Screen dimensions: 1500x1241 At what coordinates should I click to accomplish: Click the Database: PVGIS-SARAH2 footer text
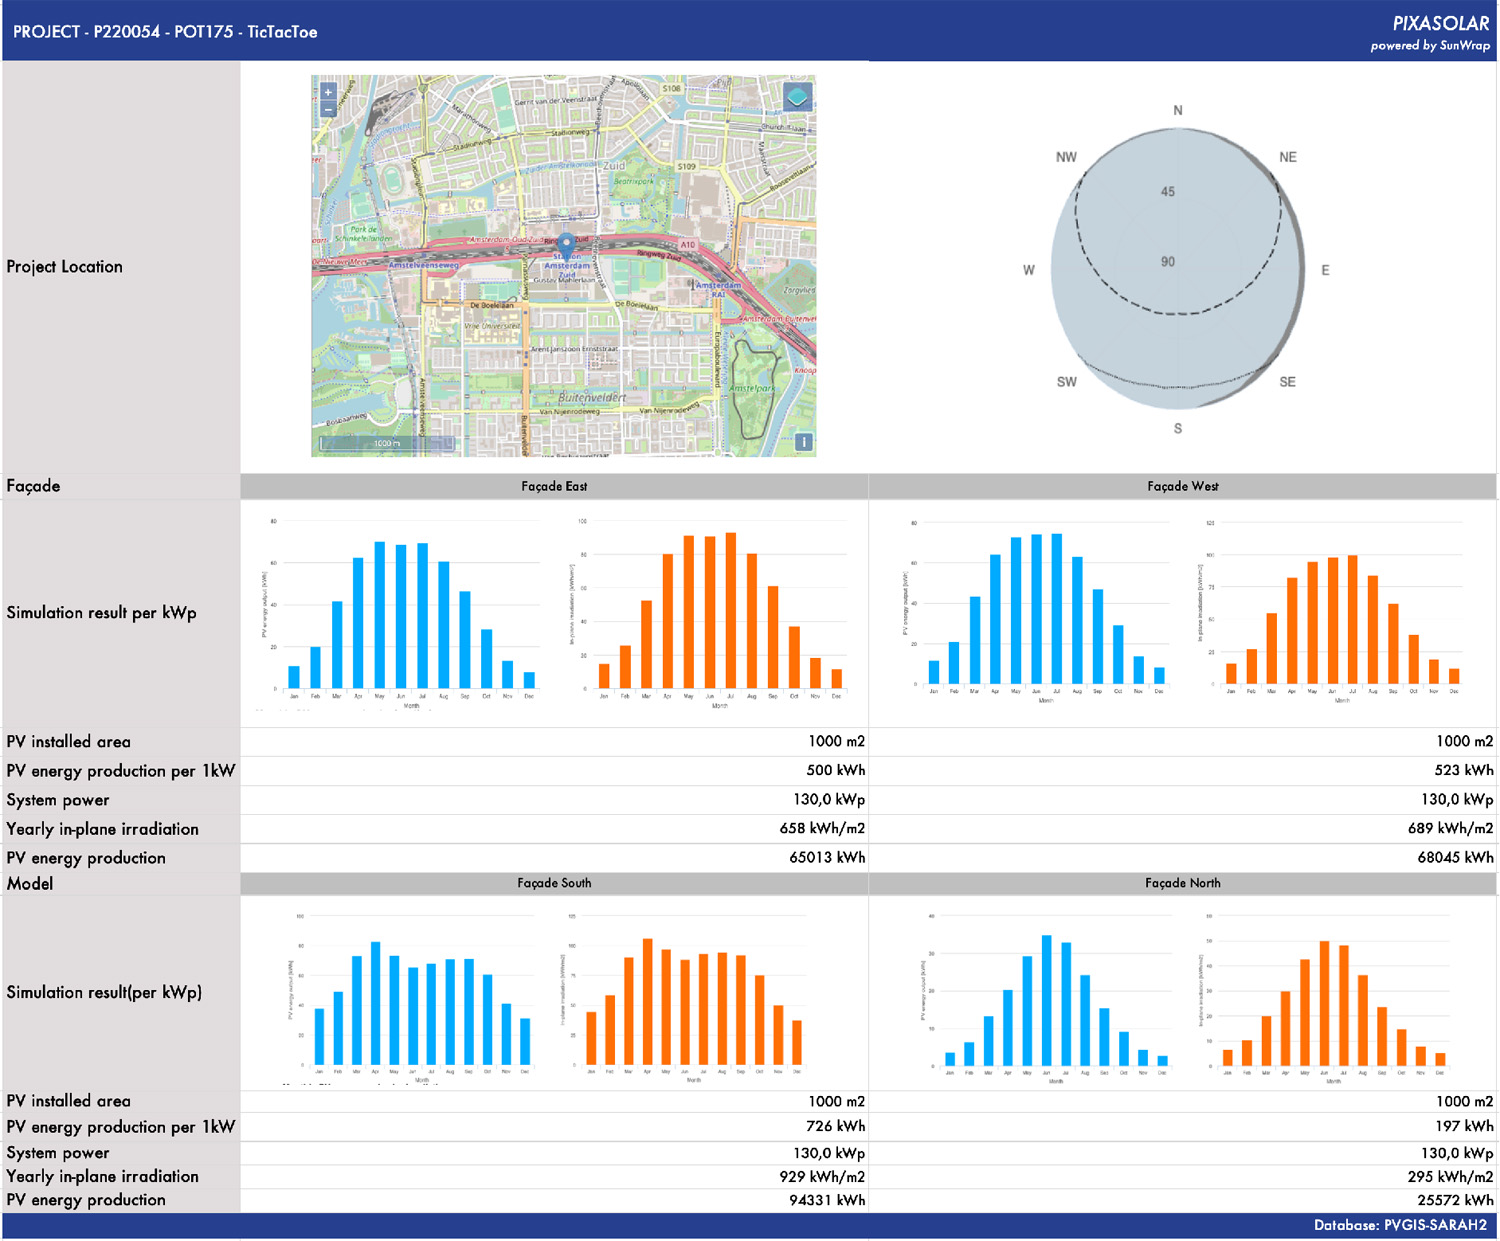tap(1400, 1226)
